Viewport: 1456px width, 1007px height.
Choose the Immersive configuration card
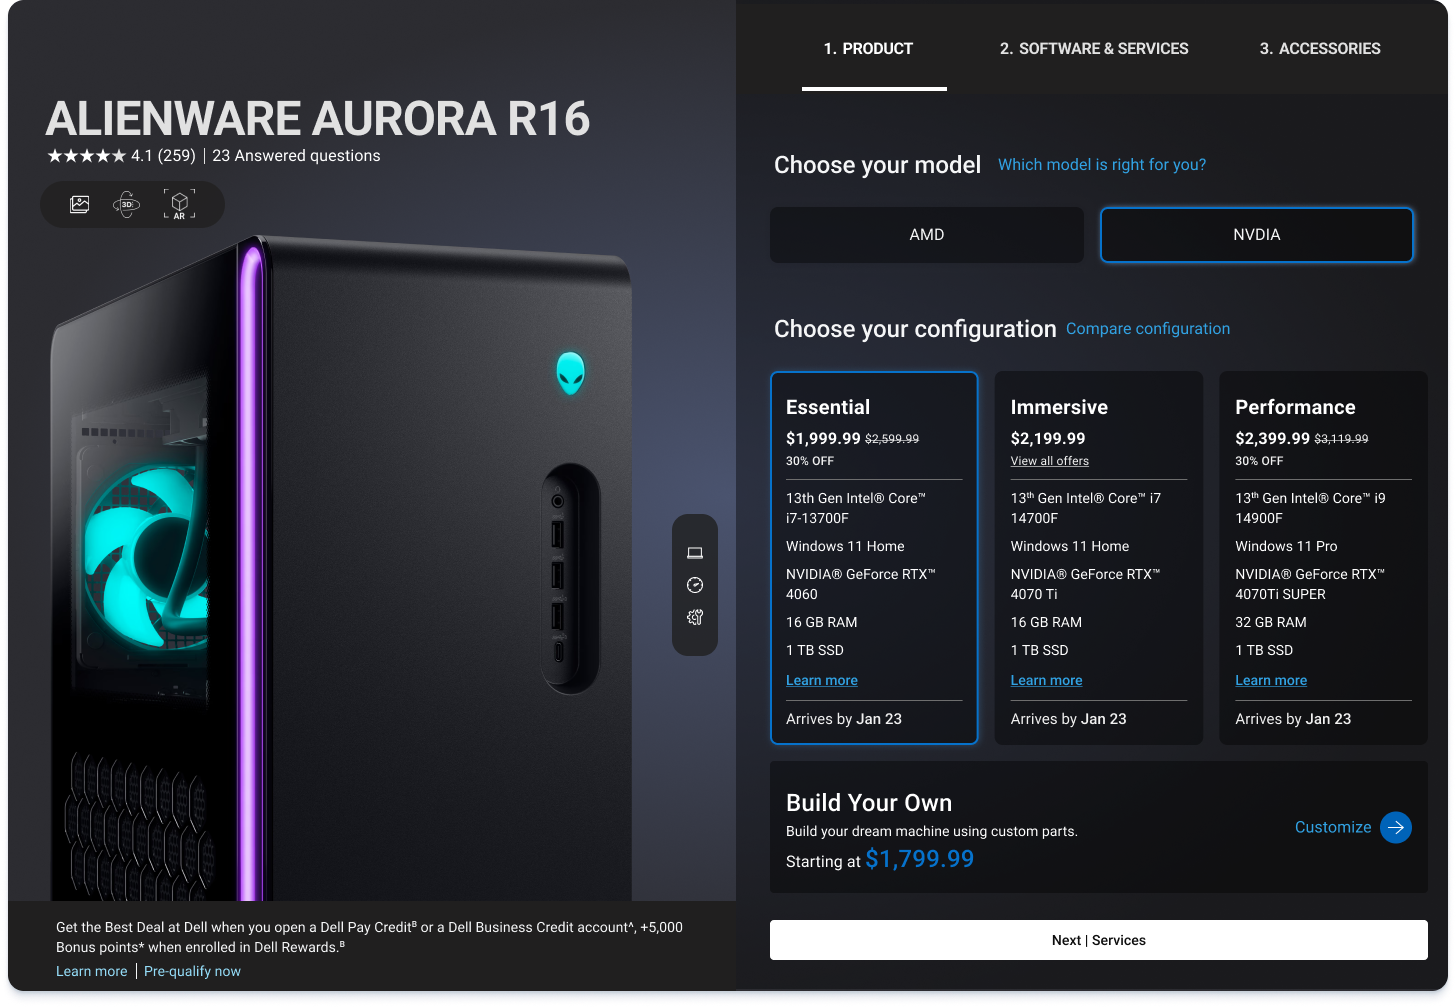pos(1099,558)
